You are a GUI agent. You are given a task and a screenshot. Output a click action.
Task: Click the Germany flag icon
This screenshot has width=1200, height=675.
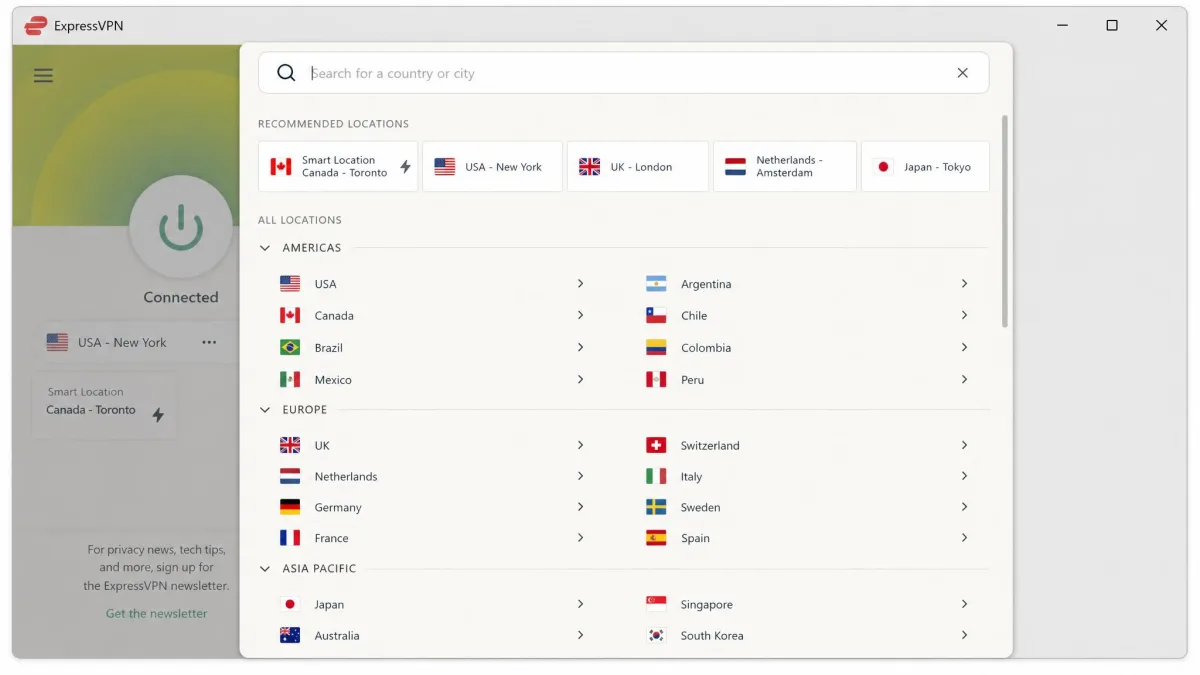290,507
